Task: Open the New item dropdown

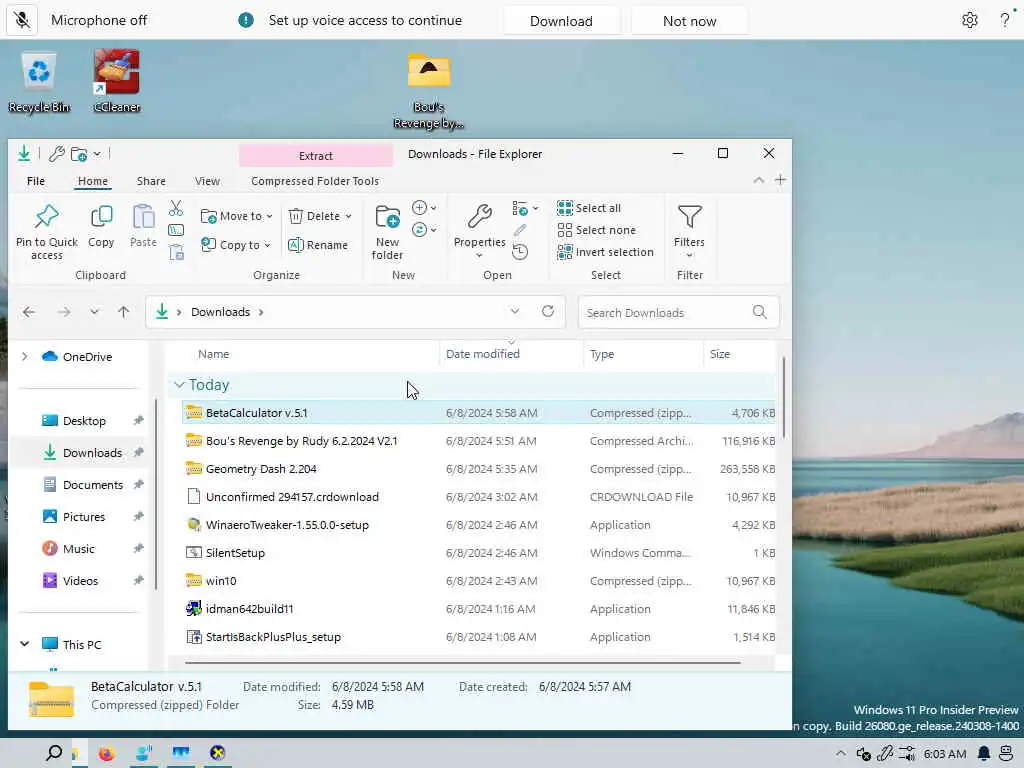Action: coord(424,208)
